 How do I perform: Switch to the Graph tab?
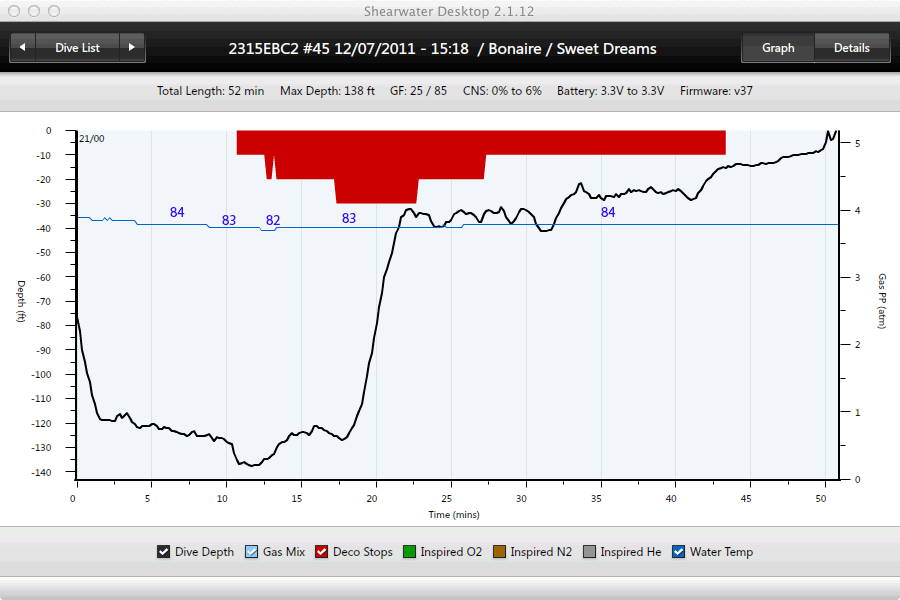777,47
